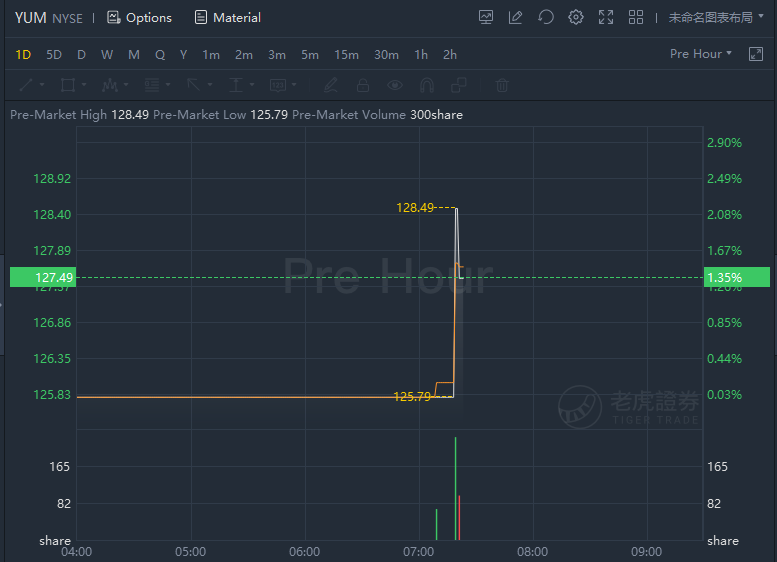Open the Pre Hour session dropdown

tap(701, 54)
